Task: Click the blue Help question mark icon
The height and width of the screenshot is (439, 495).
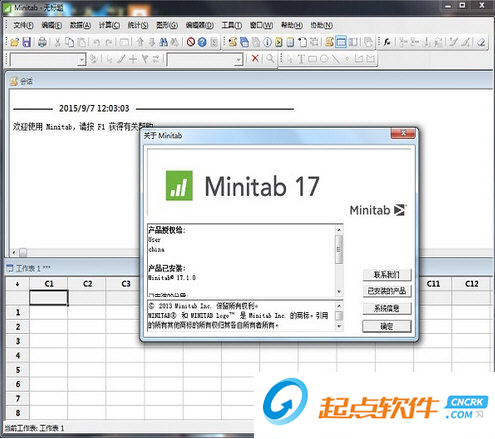Action: 202,42
